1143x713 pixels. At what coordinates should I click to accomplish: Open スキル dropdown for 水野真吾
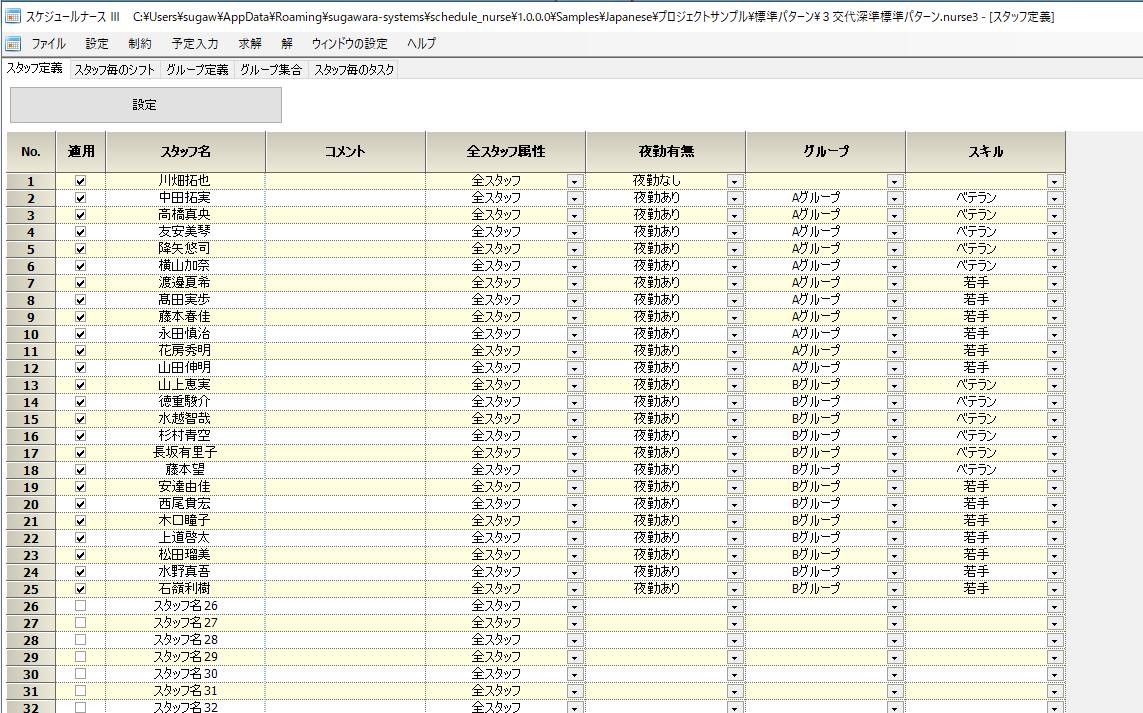[1055, 572]
